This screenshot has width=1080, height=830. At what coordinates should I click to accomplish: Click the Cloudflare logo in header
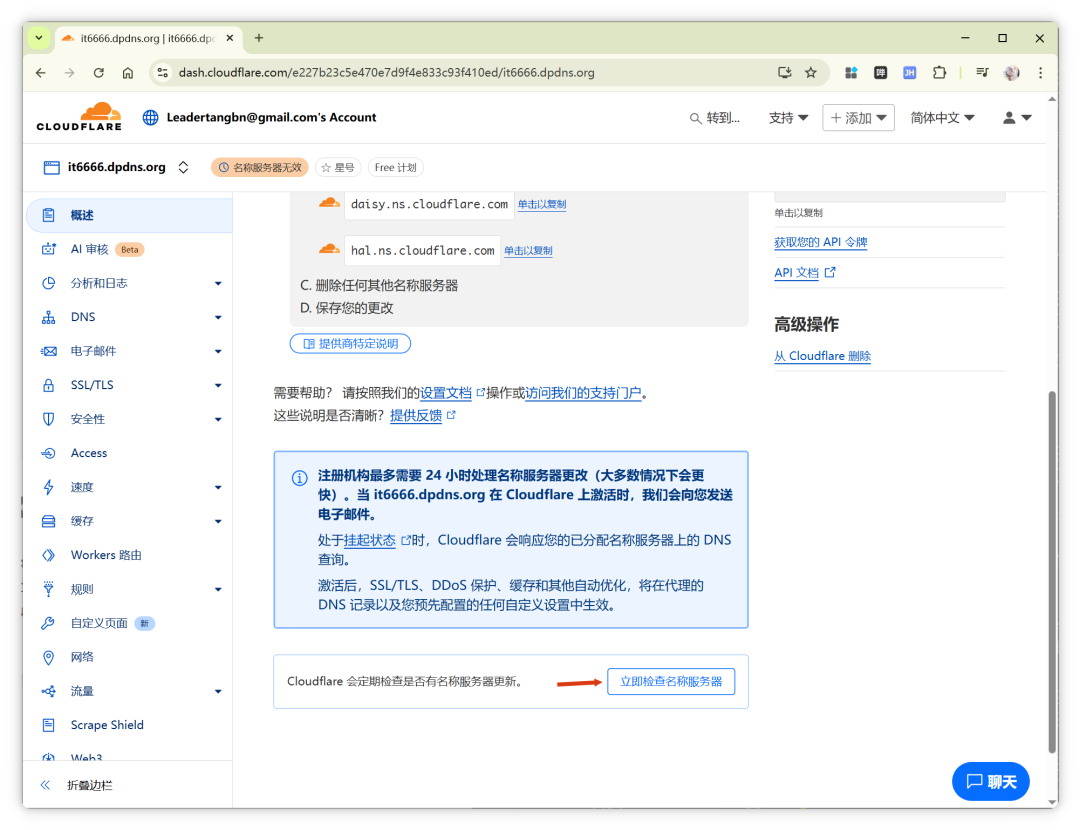point(79,116)
